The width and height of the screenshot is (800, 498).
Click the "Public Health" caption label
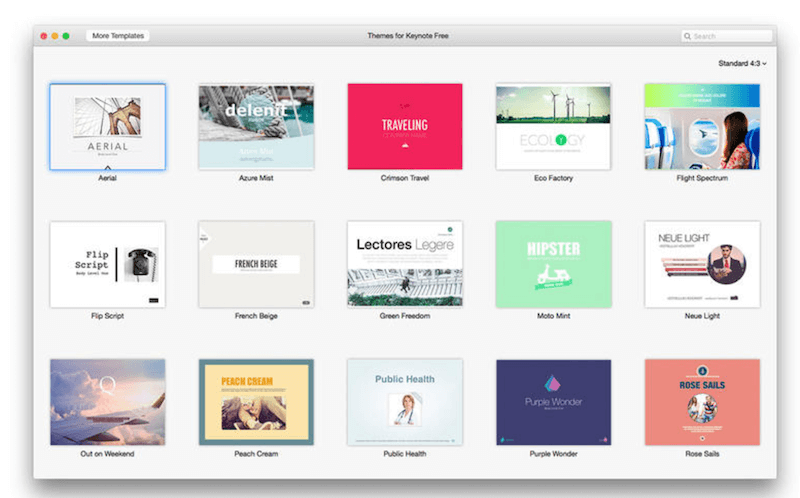[405, 454]
